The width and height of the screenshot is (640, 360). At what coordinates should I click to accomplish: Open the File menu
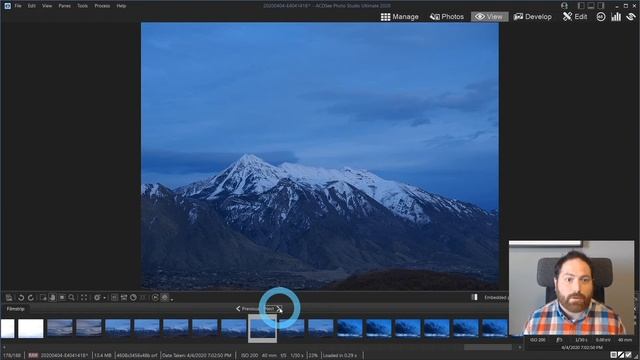(18, 6)
